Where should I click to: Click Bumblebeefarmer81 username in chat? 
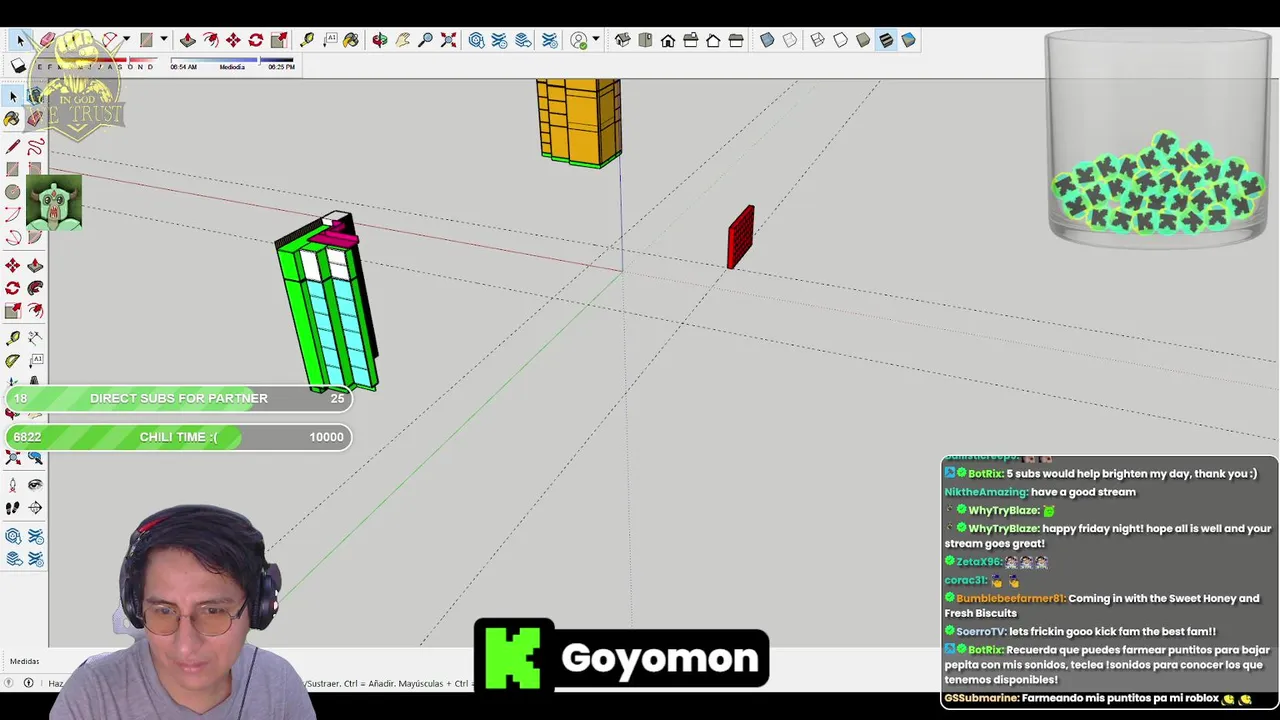1010,598
